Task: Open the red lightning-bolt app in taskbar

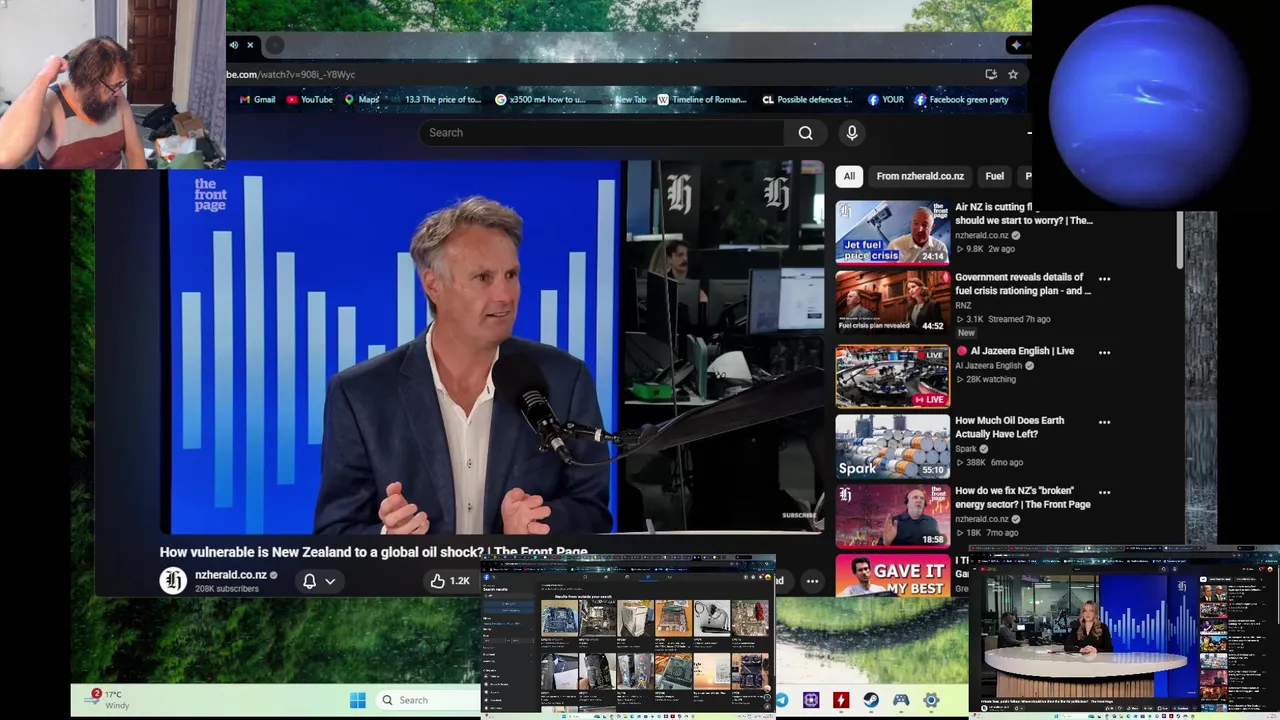Action: tap(841, 700)
